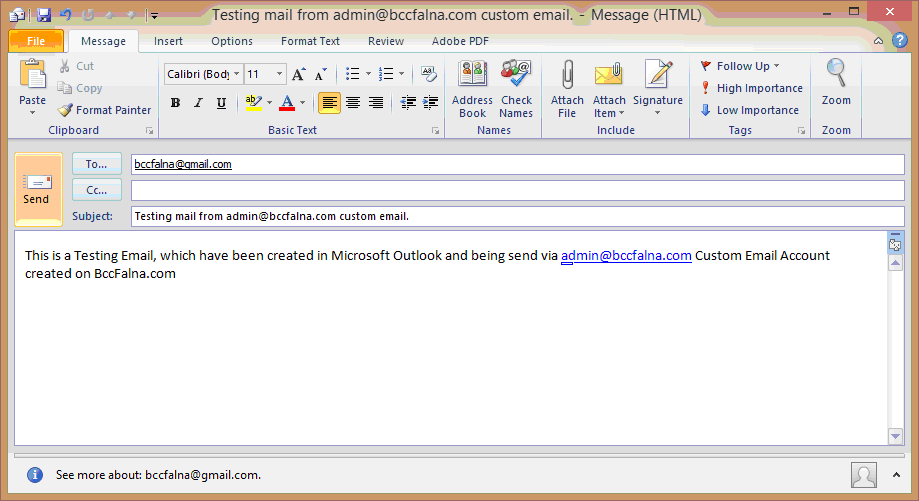This screenshot has height=501, width=919.
Task: Click in the Subject field
Action: click(x=518, y=216)
